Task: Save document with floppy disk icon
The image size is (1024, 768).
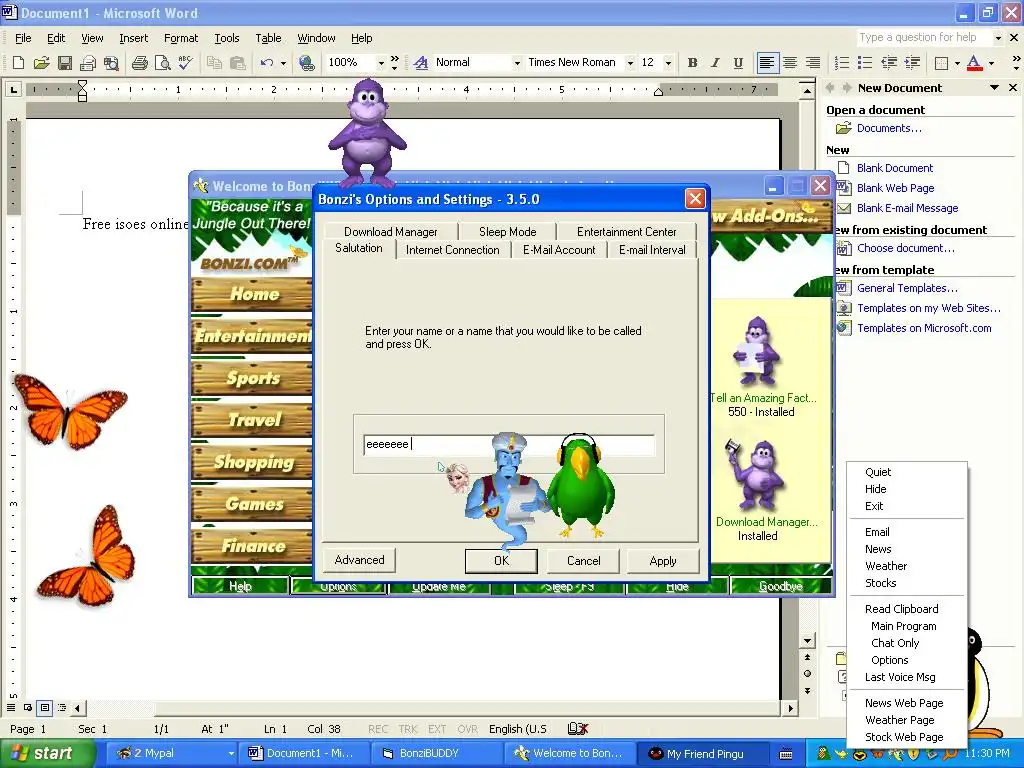Action: (x=65, y=63)
